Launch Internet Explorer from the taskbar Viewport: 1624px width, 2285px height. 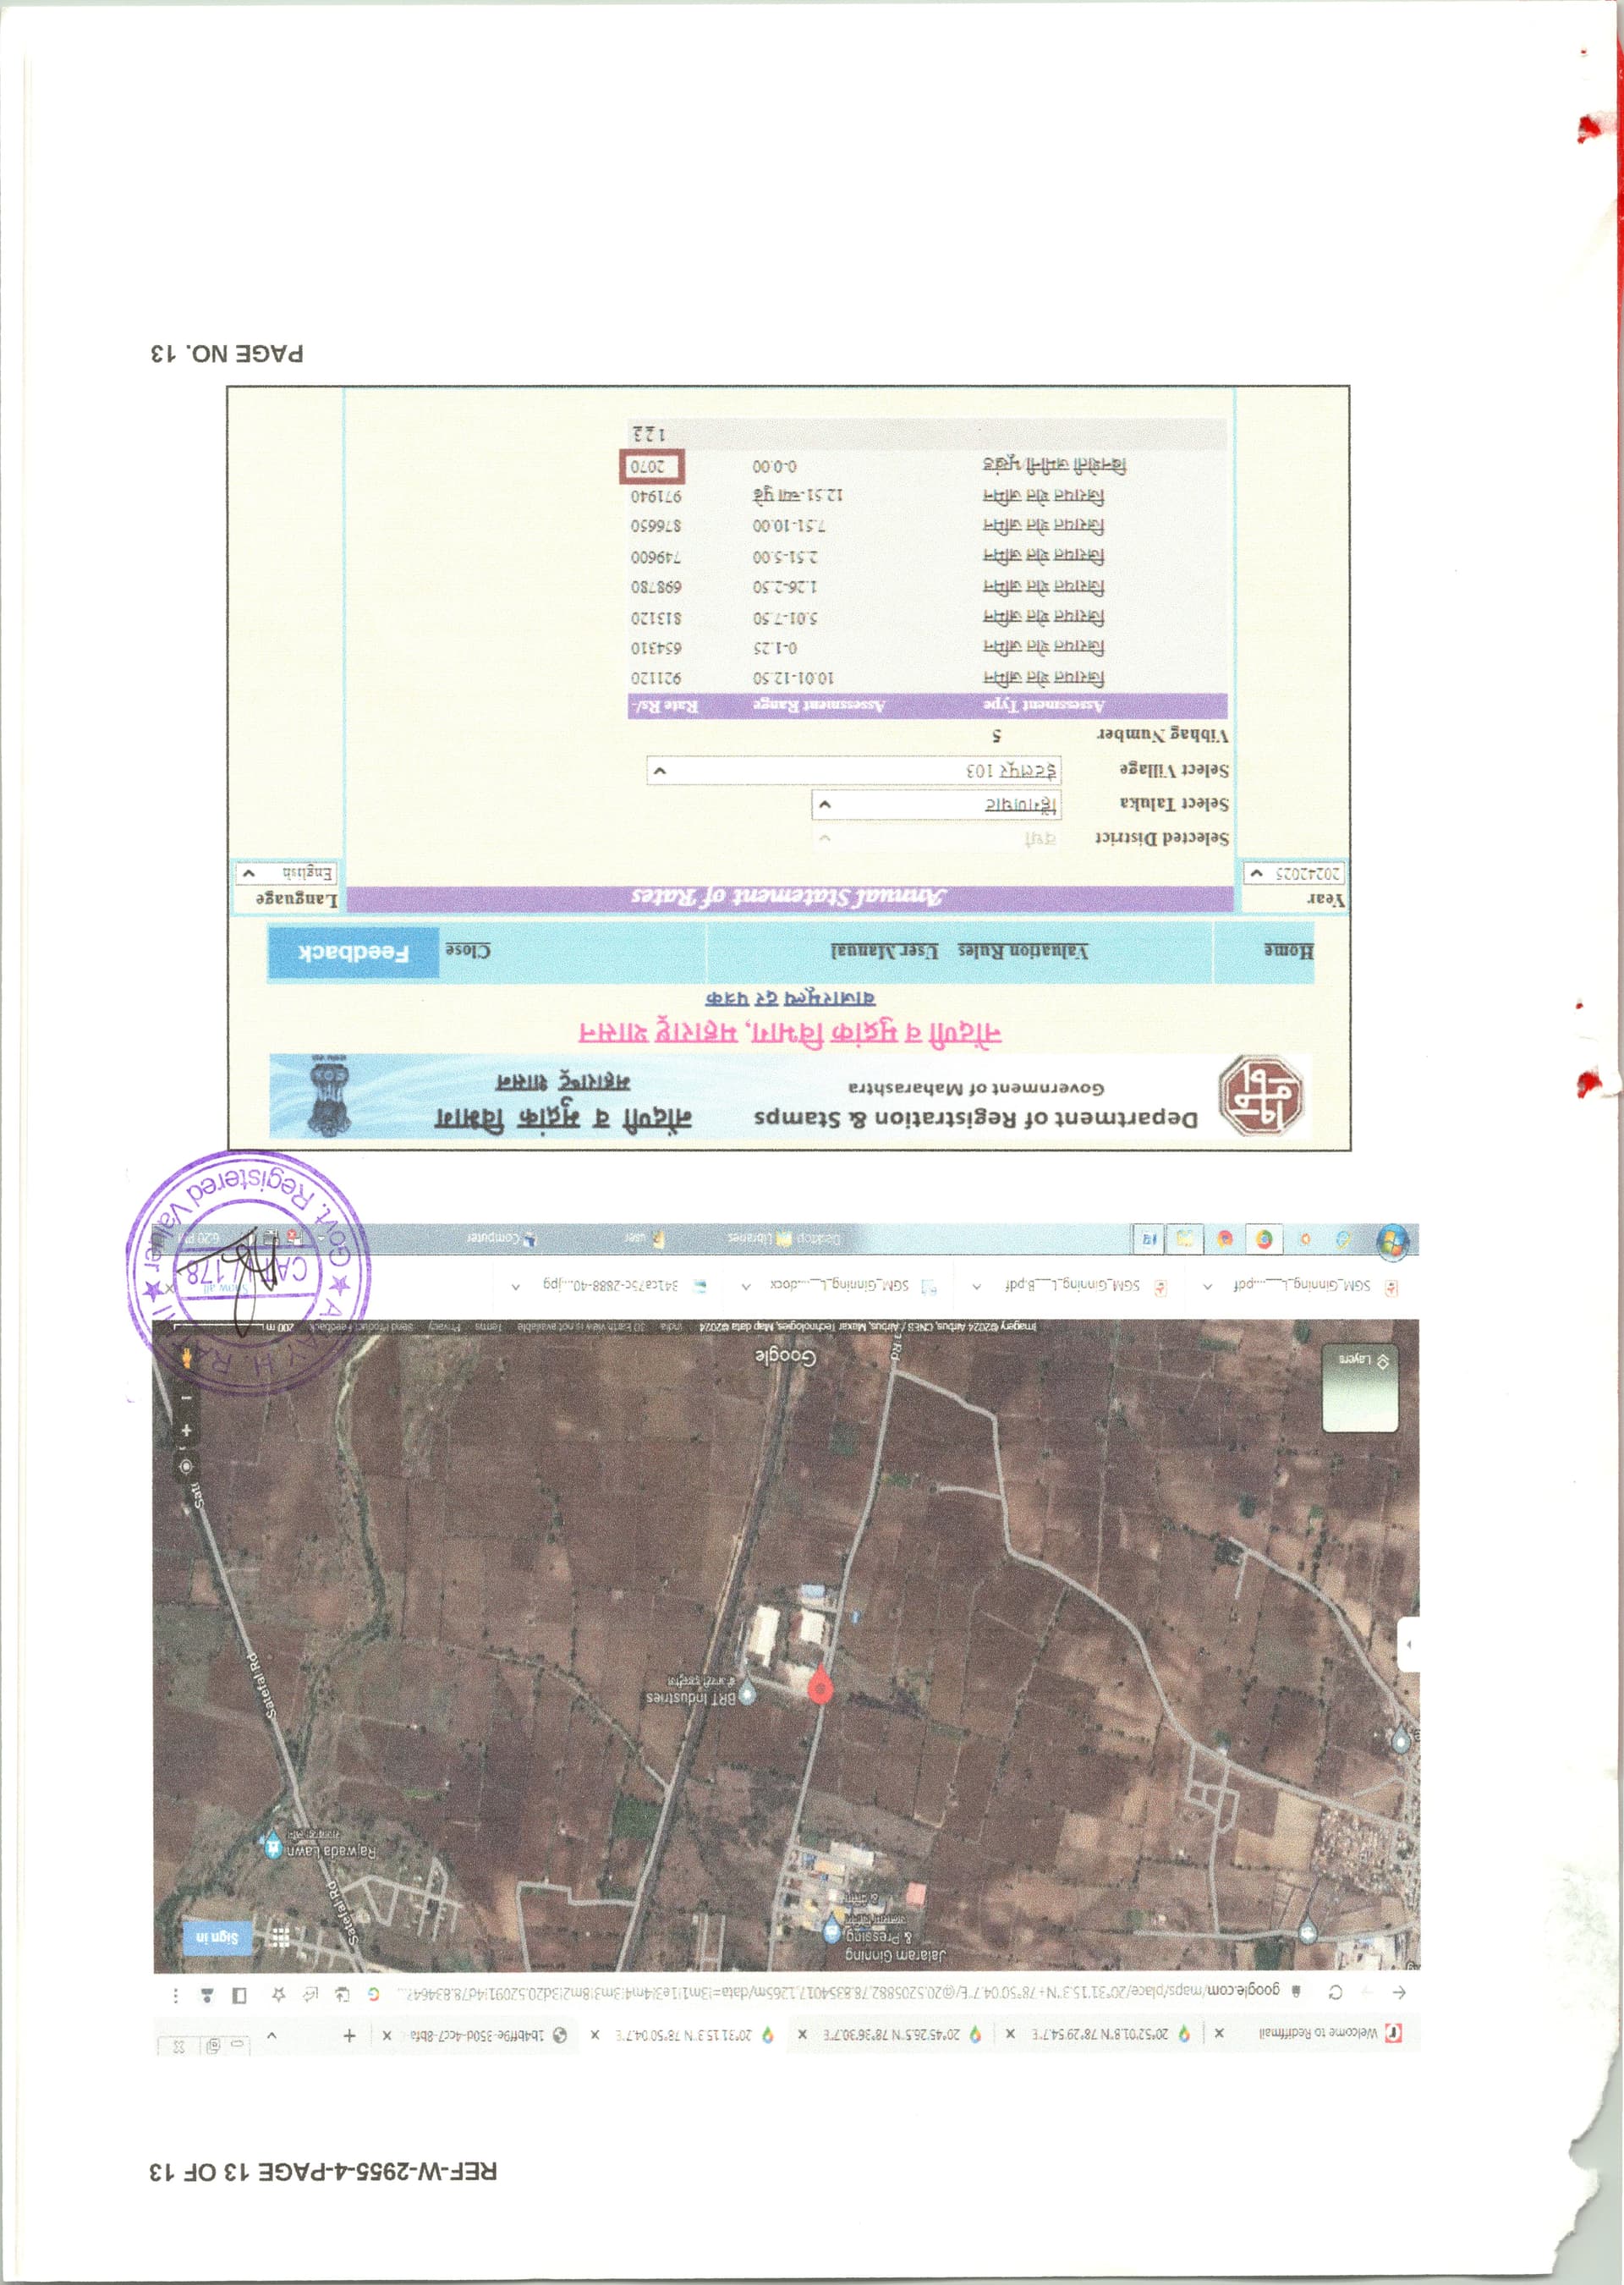tap(1343, 1240)
